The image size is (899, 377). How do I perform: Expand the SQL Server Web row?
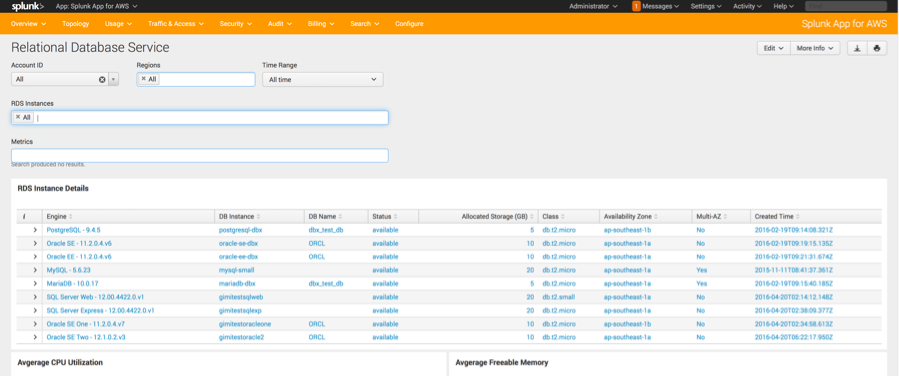(x=35, y=297)
